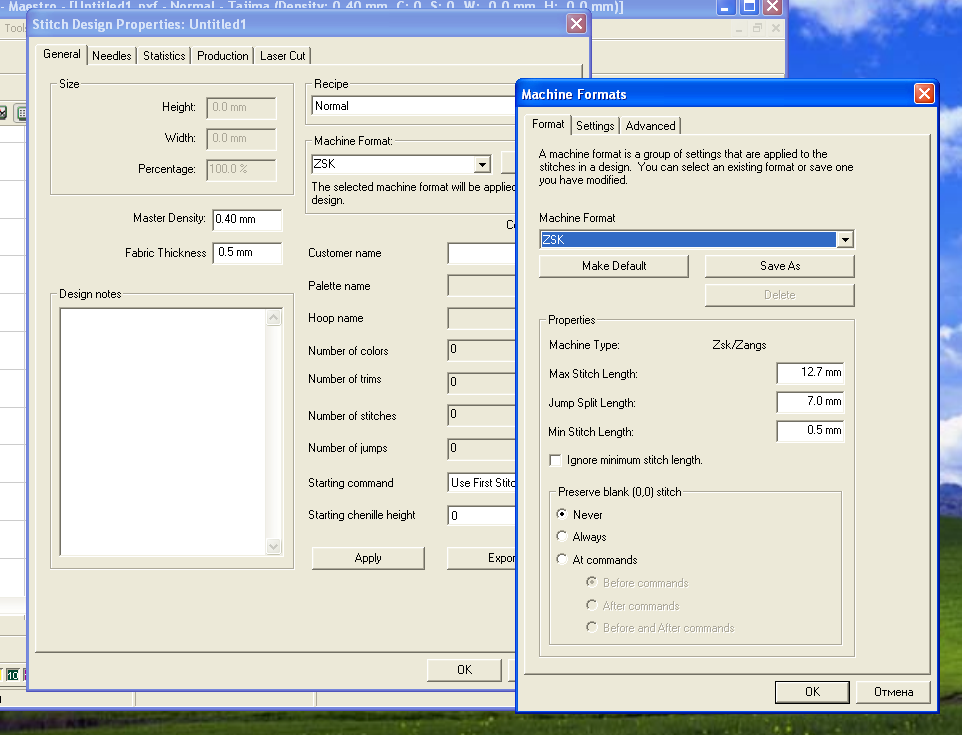Switch to the Needles tab
Viewport: 962px width, 735px height.
[x=111, y=56]
